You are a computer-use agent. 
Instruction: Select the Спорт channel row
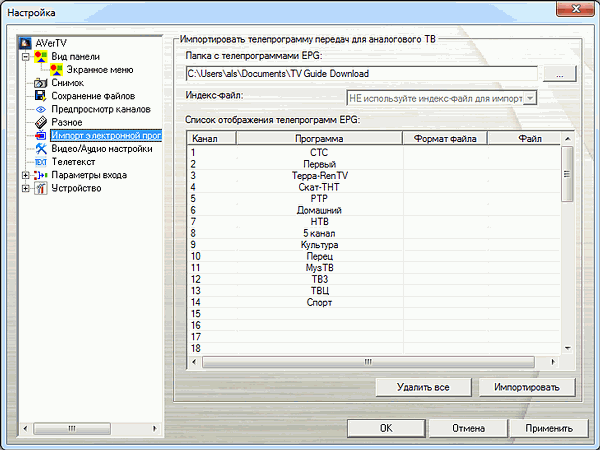pyautogui.click(x=374, y=302)
